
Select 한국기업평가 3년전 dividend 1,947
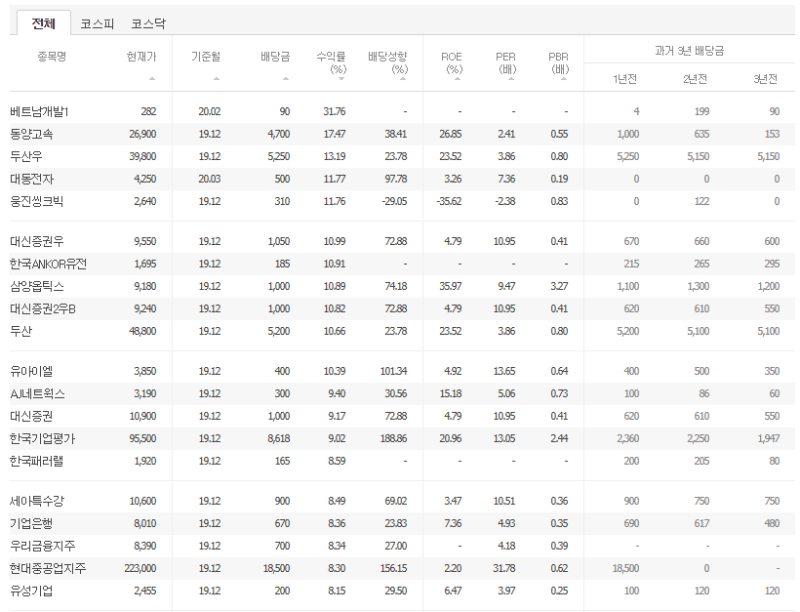coord(768,439)
